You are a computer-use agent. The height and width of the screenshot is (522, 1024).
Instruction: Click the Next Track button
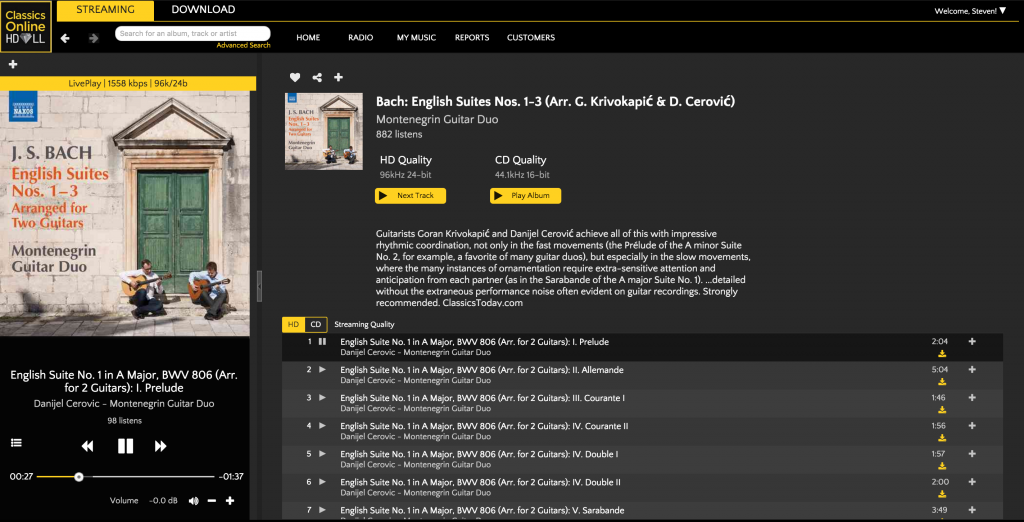[x=410, y=195]
